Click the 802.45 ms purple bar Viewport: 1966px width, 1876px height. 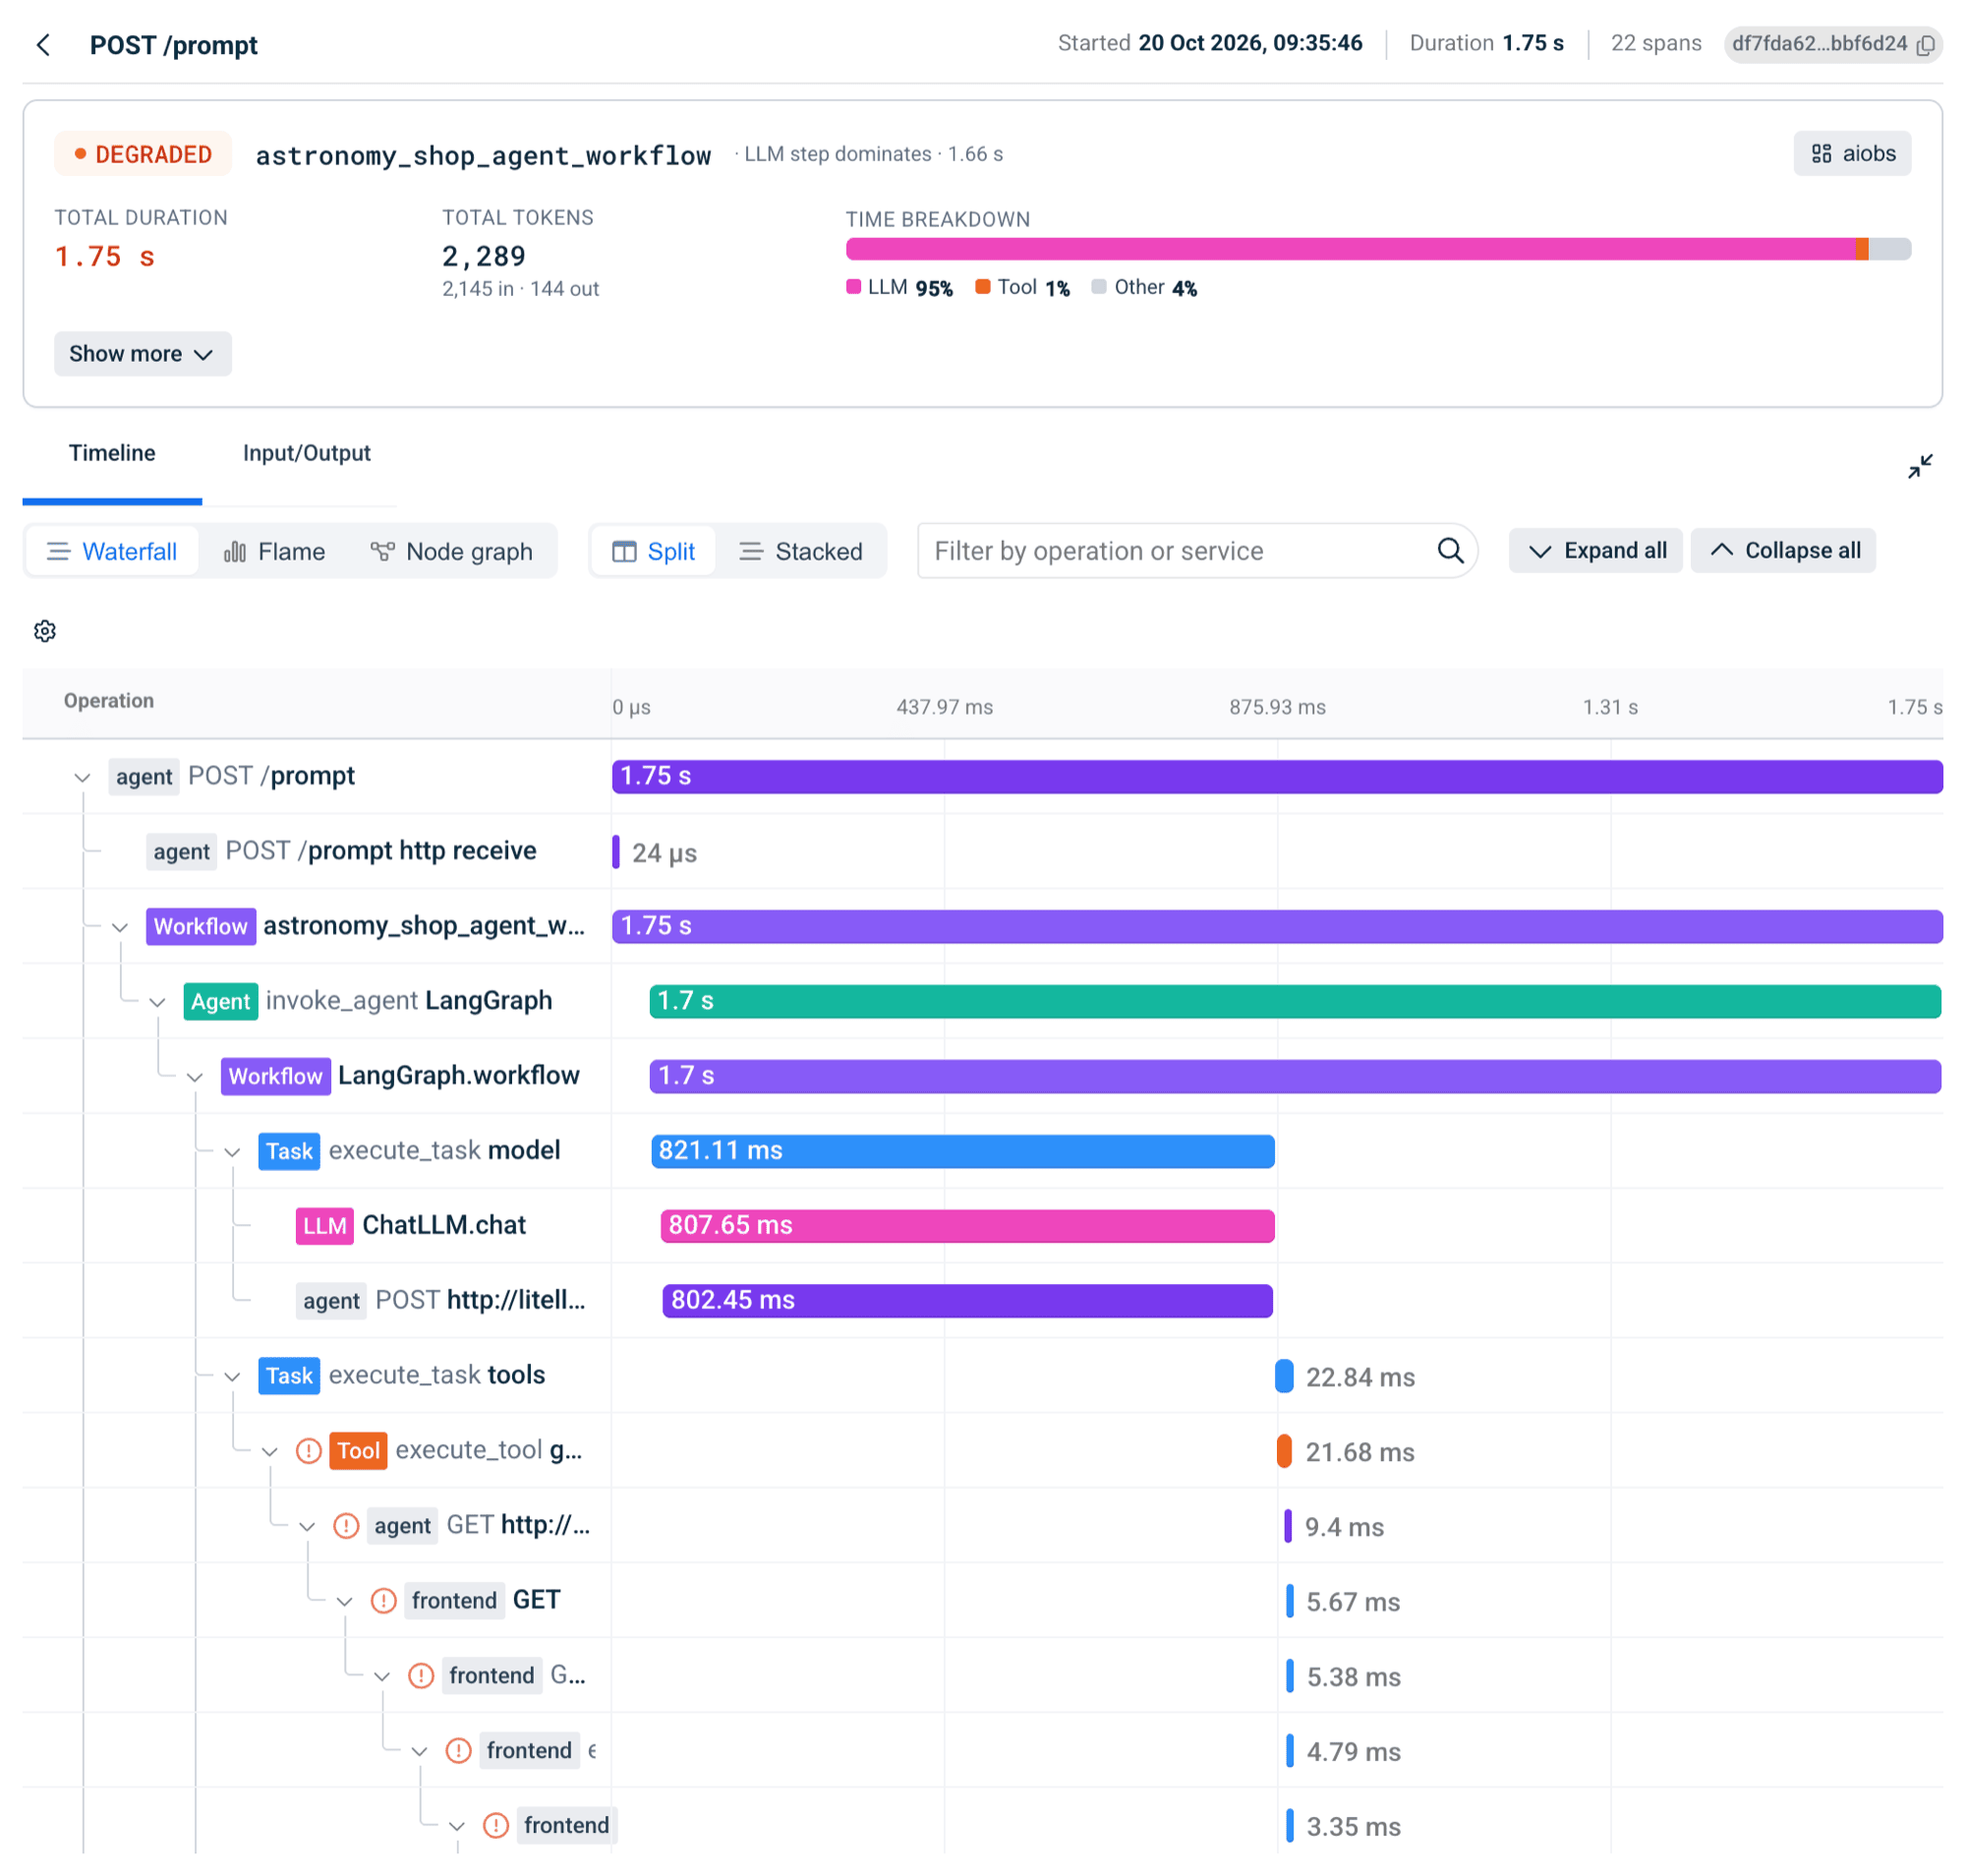click(x=967, y=1301)
